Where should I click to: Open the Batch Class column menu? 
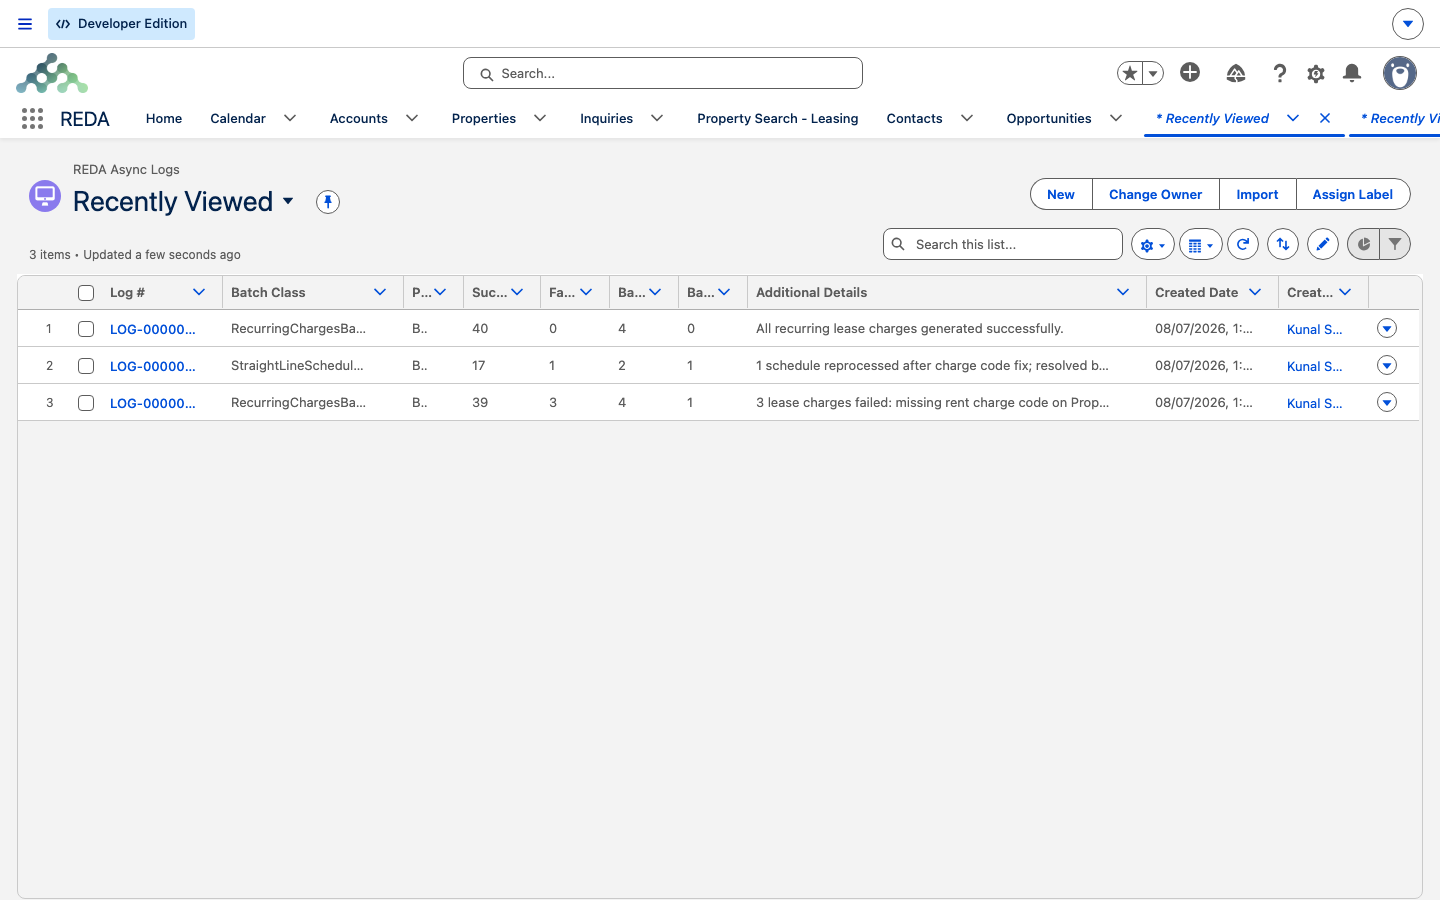[x=380, y=292]
